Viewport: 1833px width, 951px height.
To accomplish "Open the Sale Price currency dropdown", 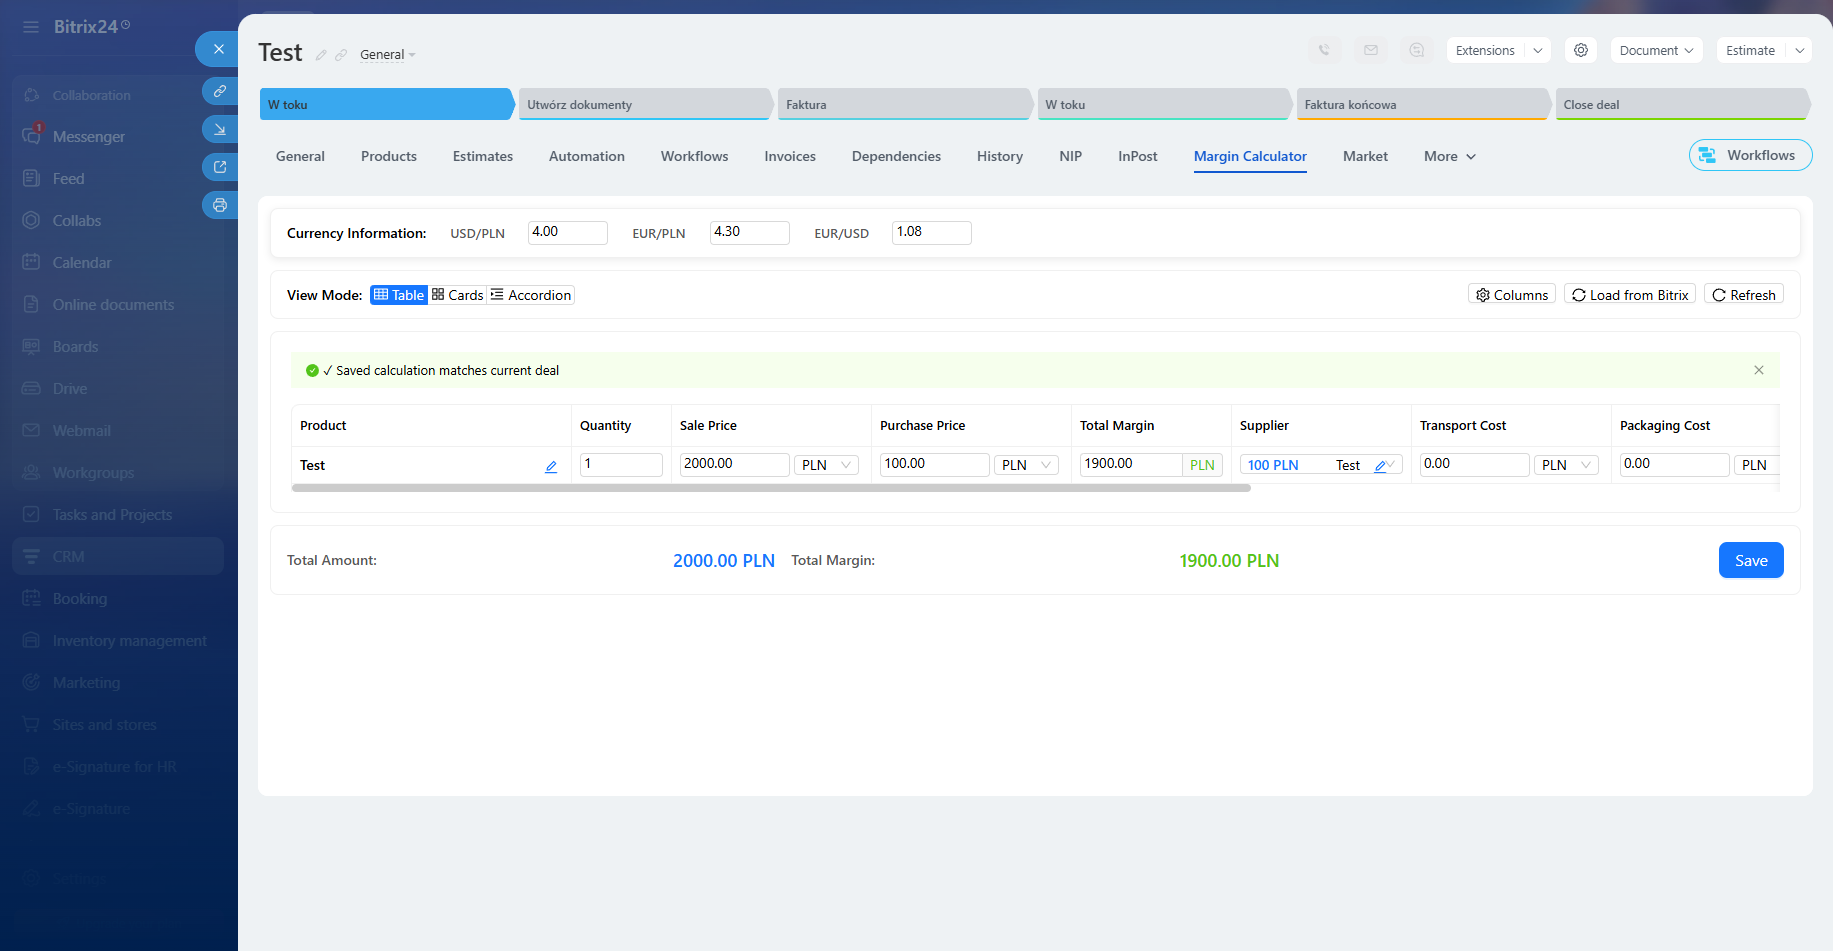I will [x=826, y=465].
